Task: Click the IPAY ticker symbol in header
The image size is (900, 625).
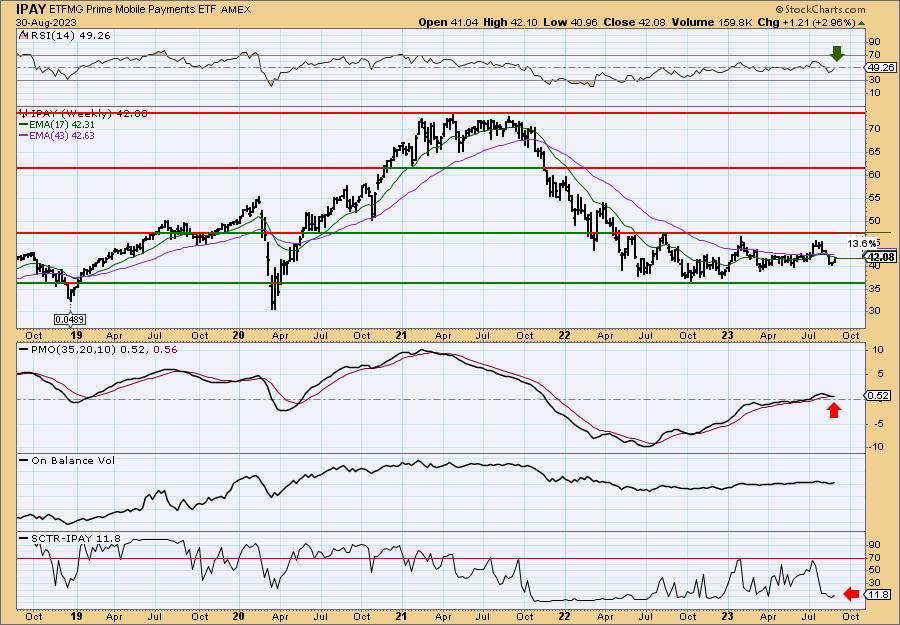Action: [31, 9]
